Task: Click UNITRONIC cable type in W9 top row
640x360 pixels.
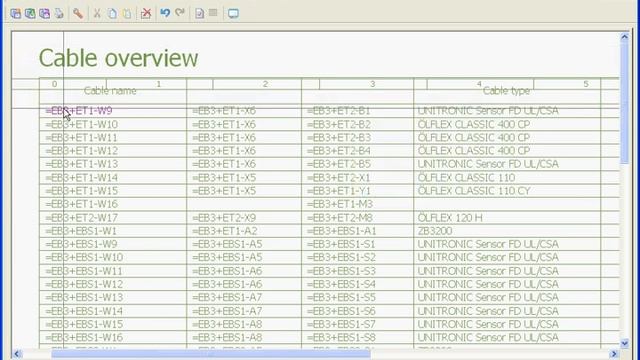Action: point(488,111)
